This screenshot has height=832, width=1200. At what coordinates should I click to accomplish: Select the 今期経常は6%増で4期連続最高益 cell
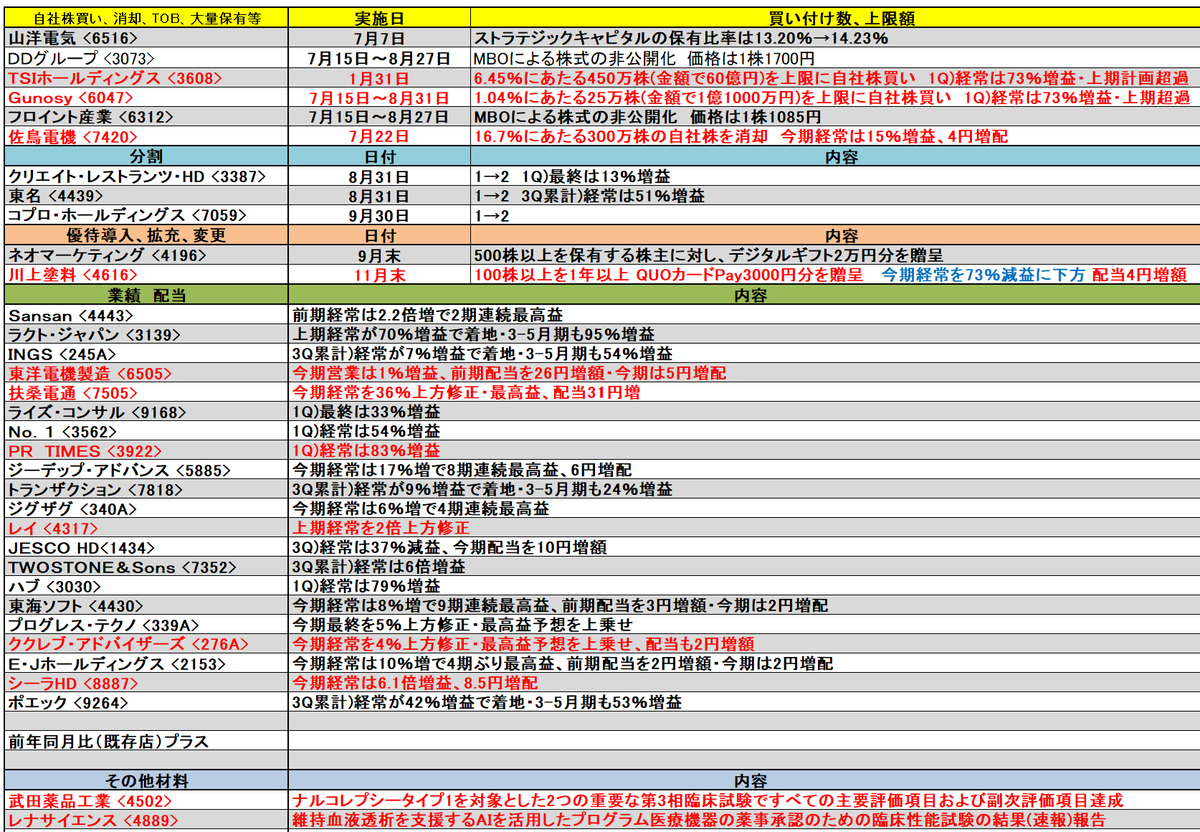742,508
